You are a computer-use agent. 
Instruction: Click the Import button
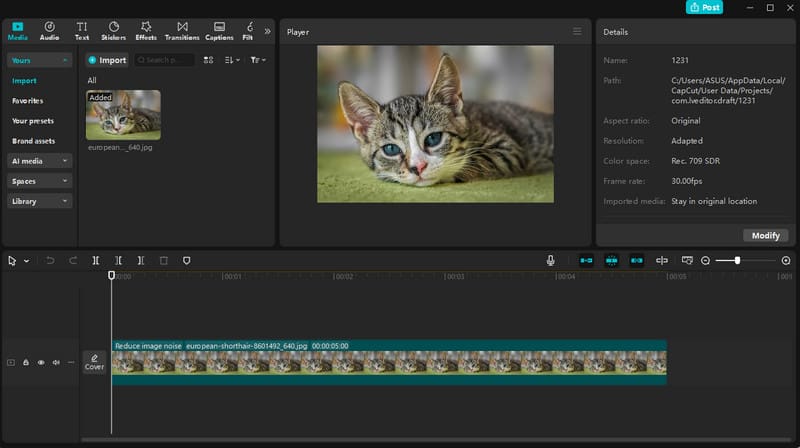click(107, 60)
